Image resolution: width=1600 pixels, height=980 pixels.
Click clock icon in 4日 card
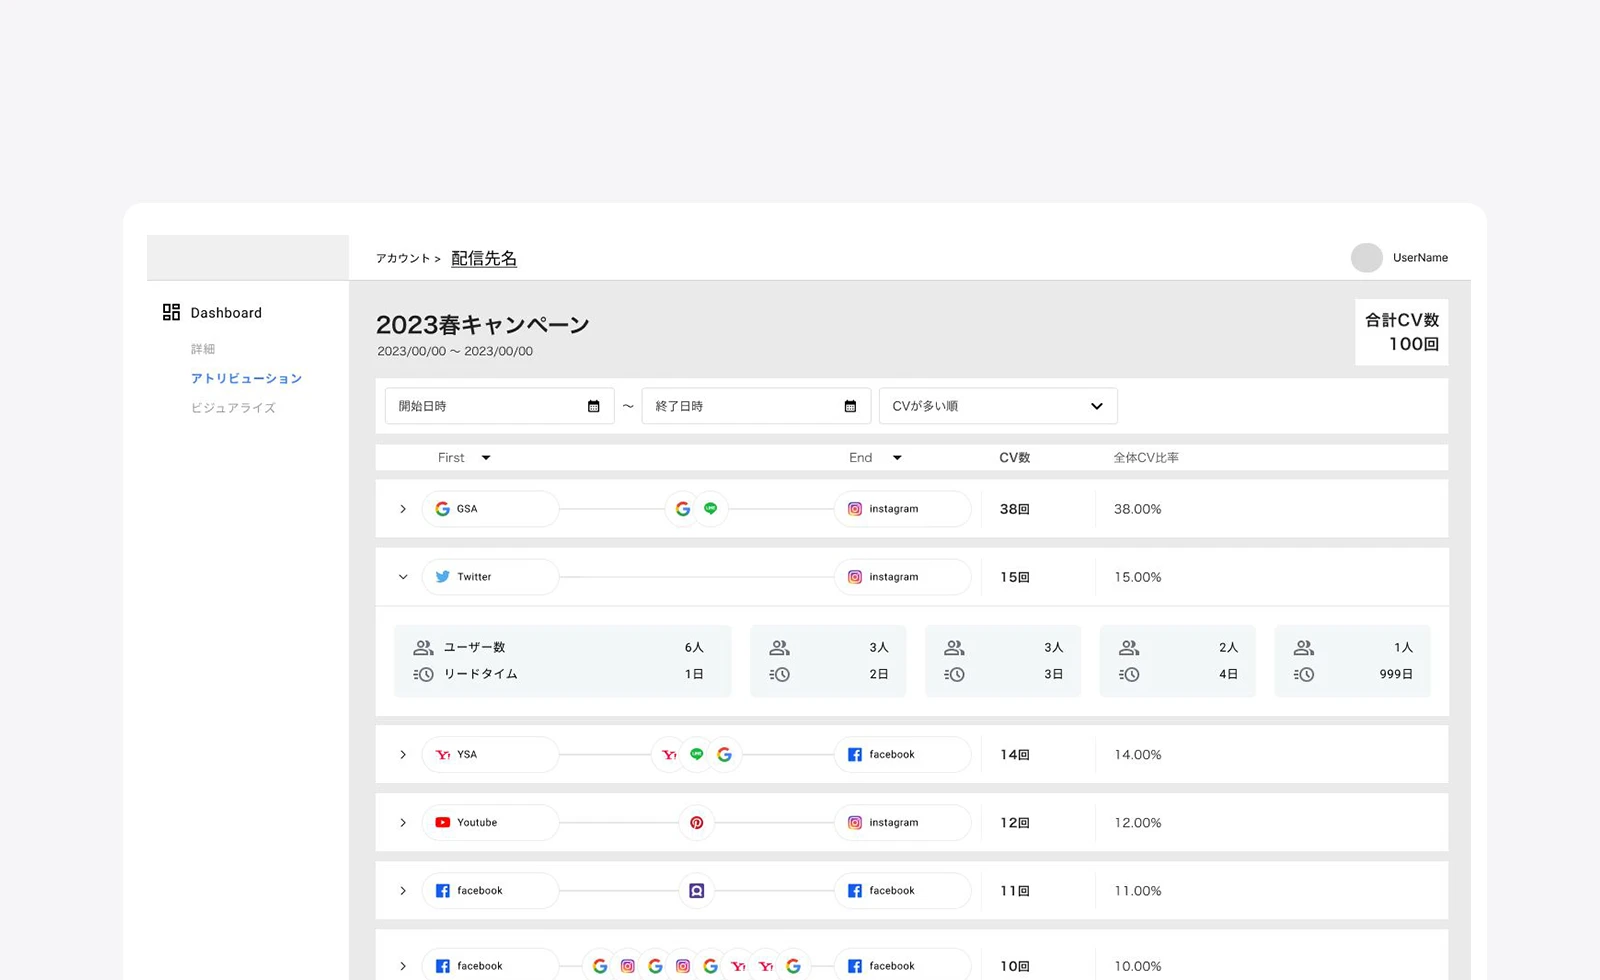tap(1129, 674)
